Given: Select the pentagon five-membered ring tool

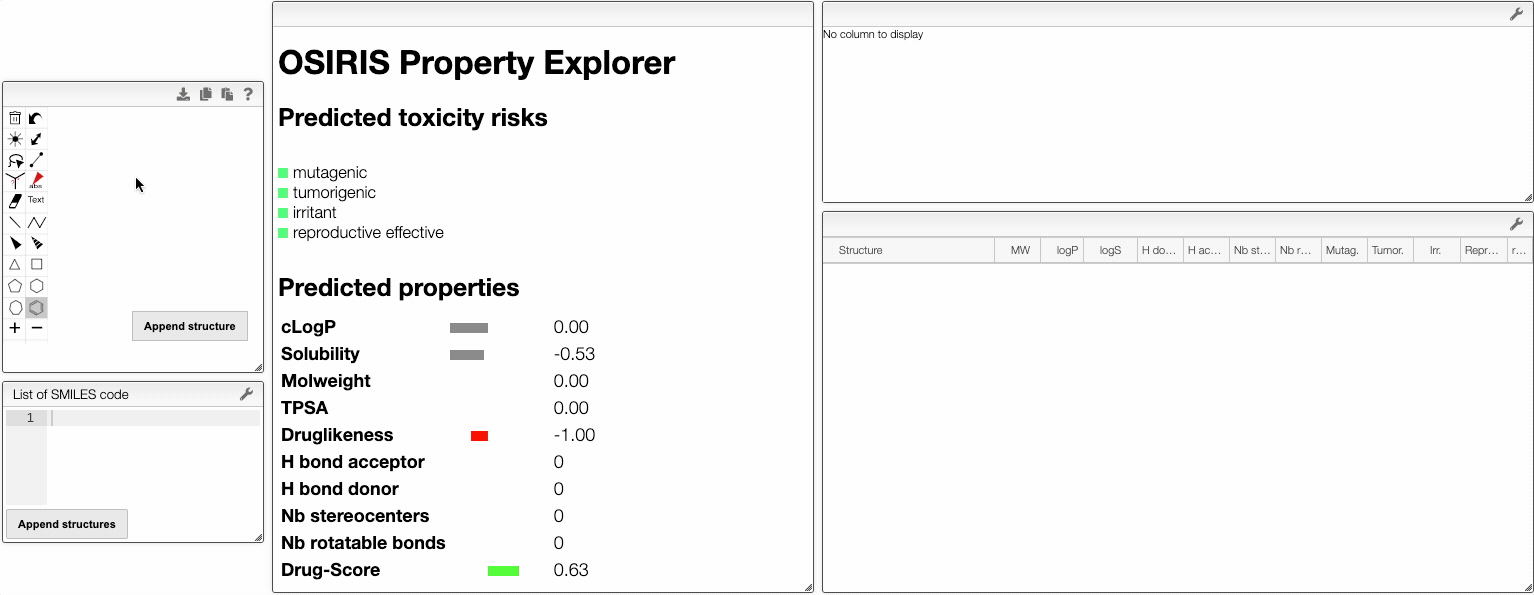Looking at the screenshot, I should 15,286.
